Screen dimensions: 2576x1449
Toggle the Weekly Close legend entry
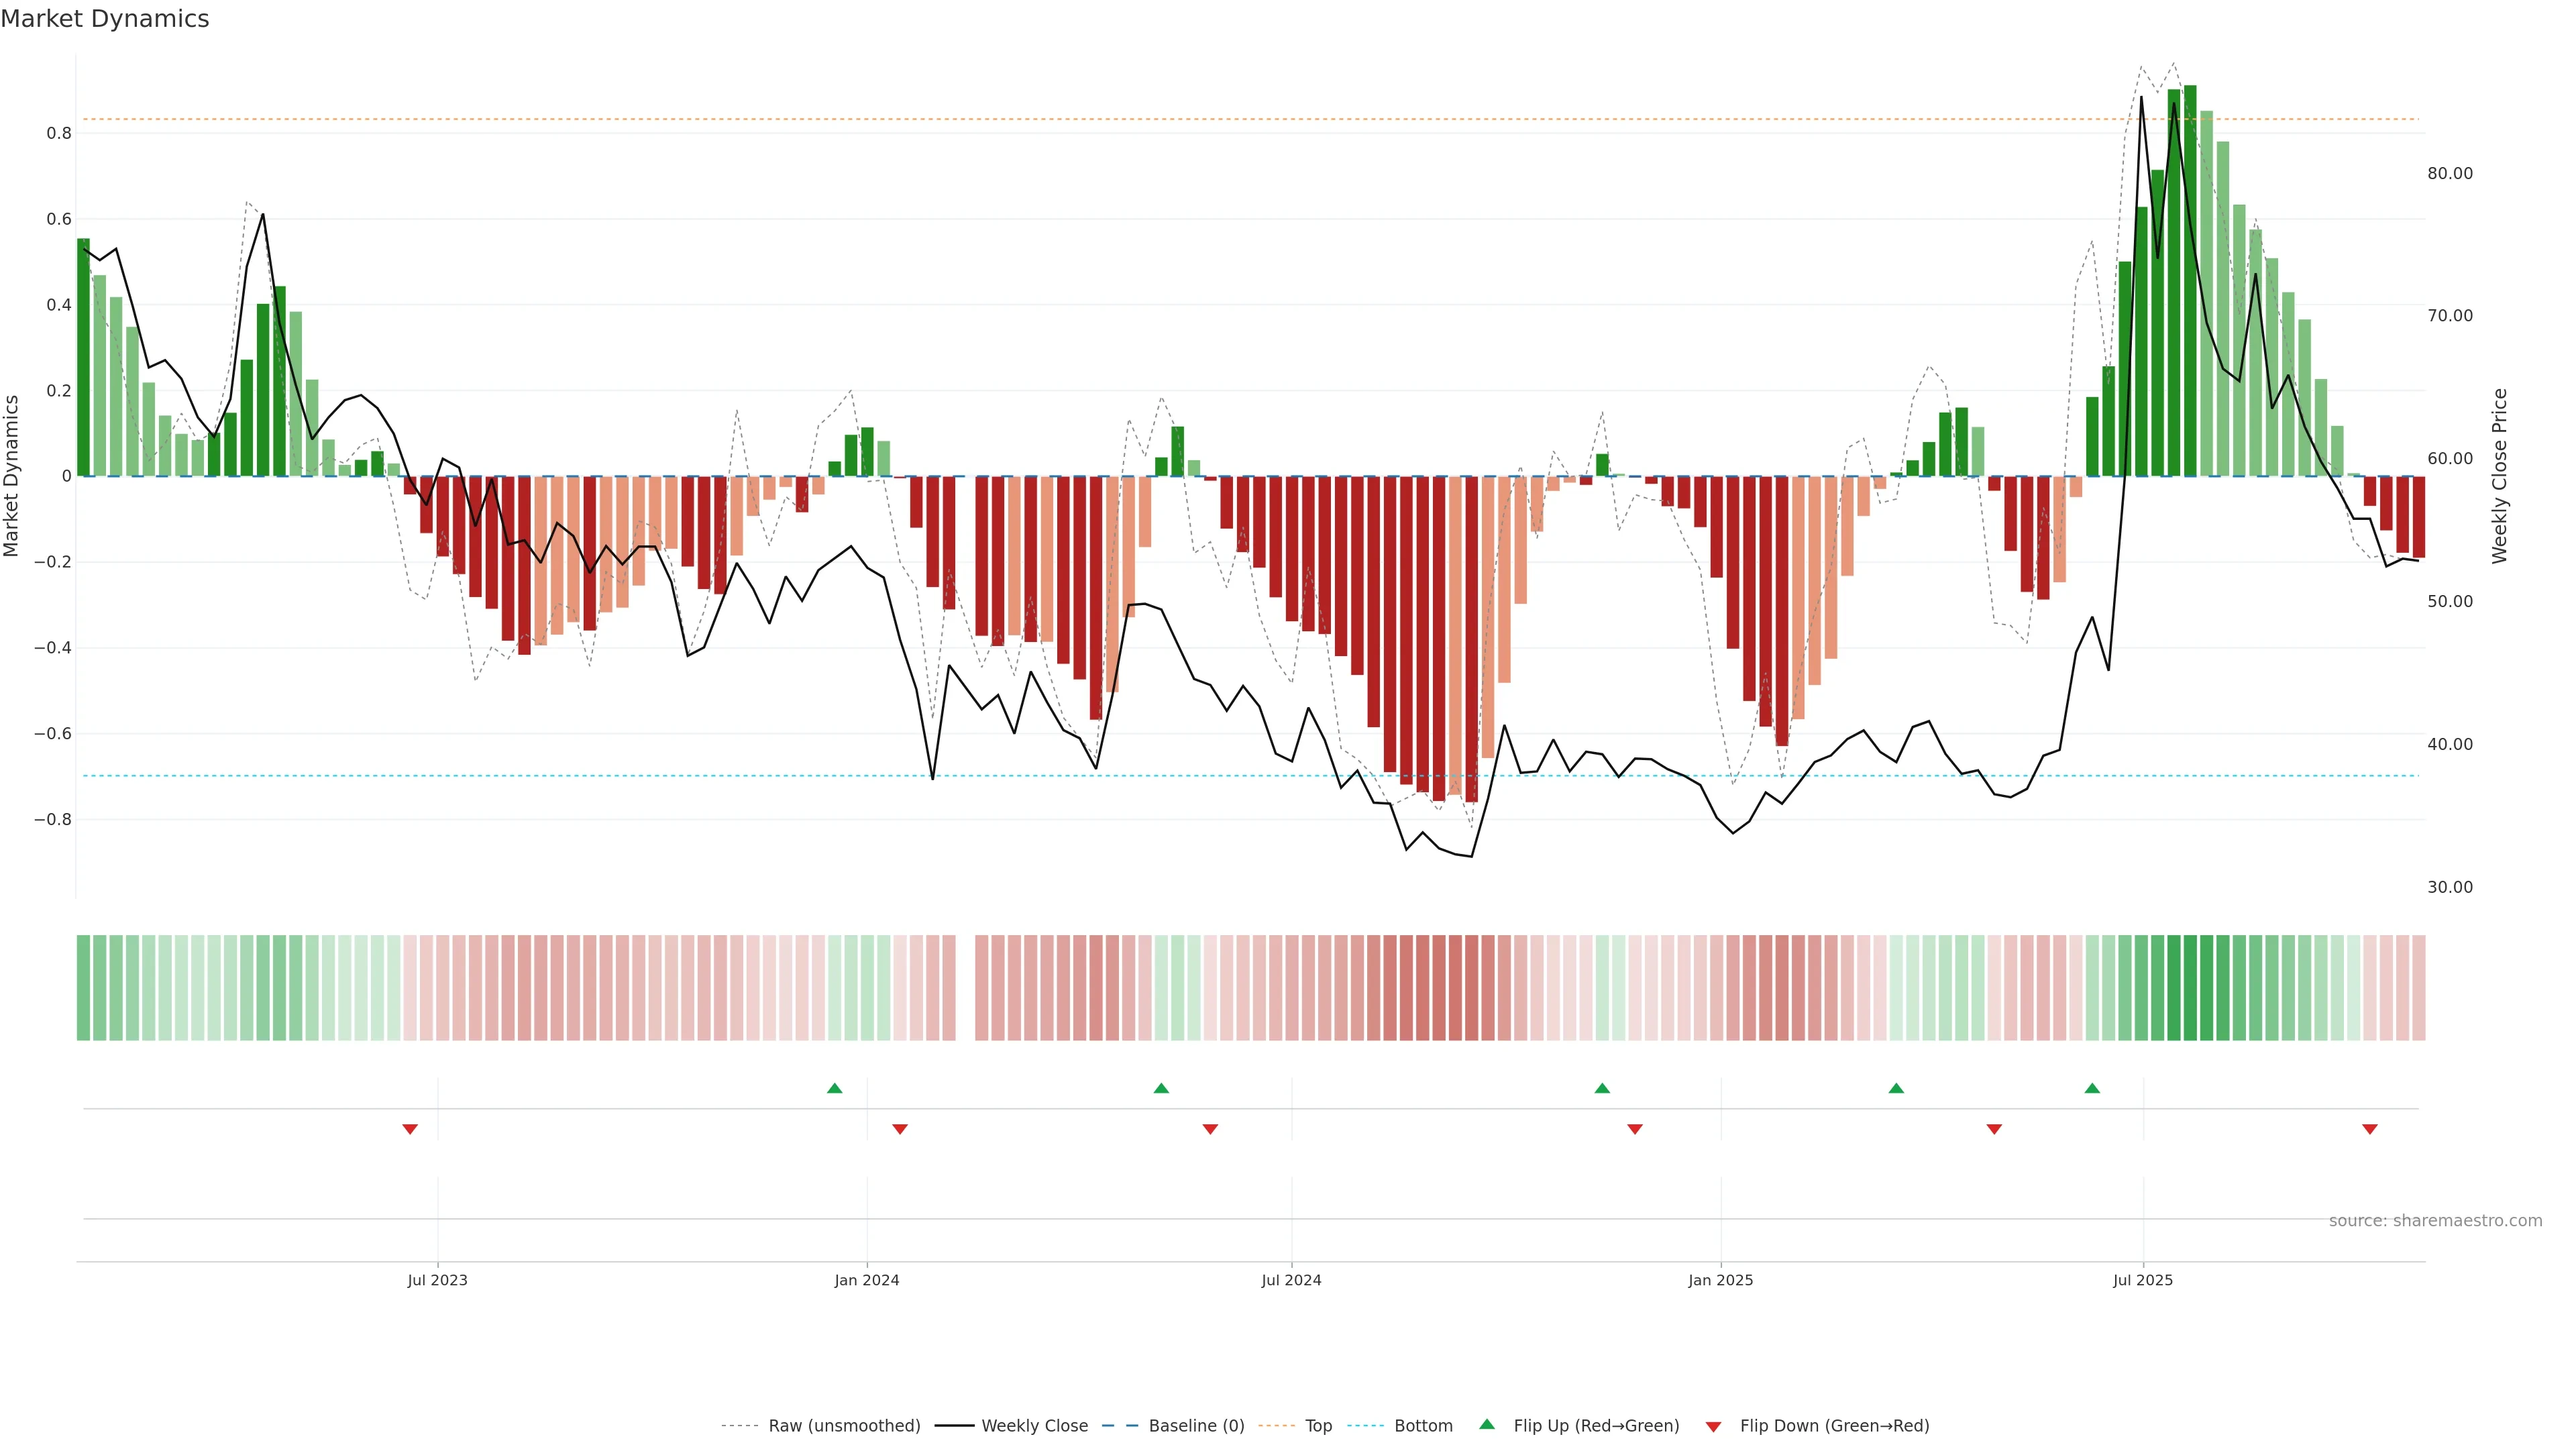click(x=1034, y=1426)
